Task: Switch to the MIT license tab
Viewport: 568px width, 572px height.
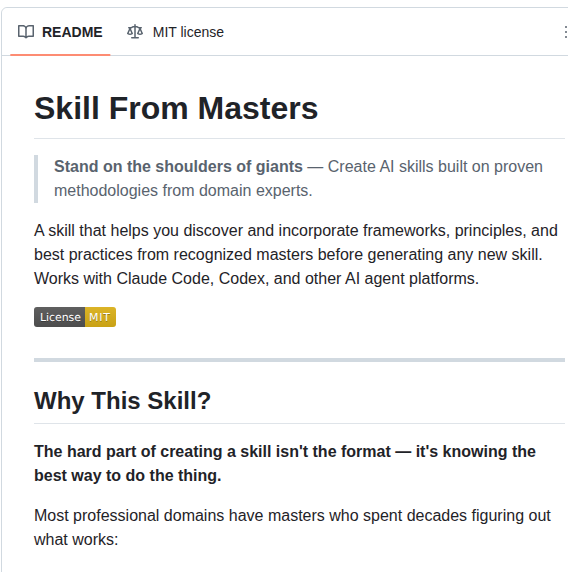Action: pos(175,32)
